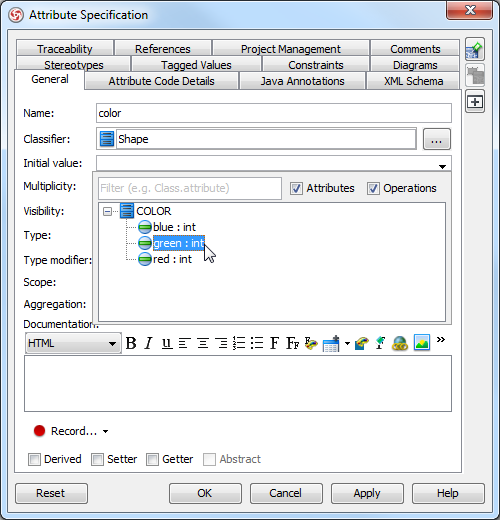Center align documentation text

[x=202, y=343]
